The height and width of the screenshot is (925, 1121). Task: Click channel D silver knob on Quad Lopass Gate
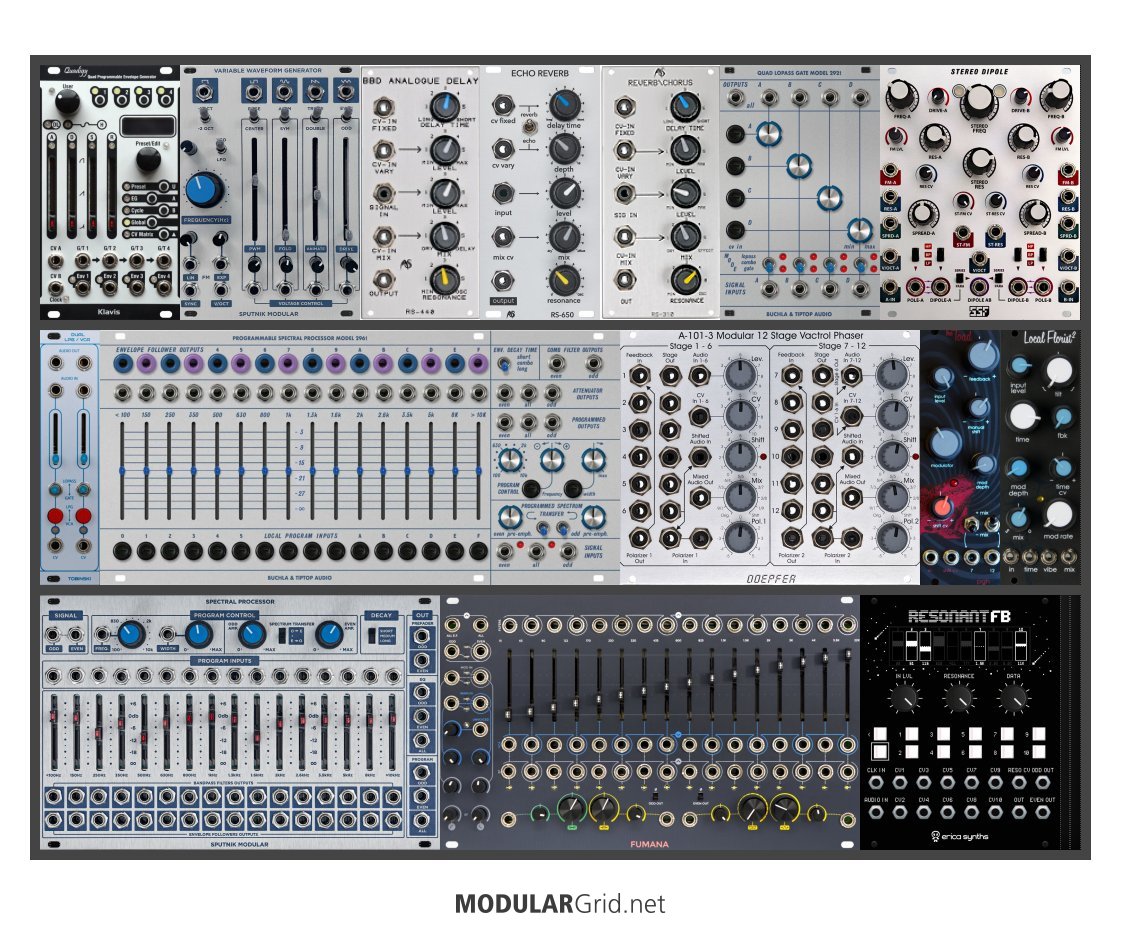pyautogui.click(x=859, y=230)
